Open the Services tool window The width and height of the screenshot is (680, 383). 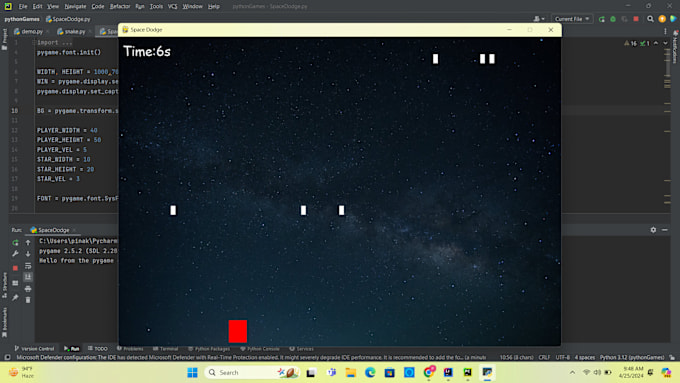301,349
